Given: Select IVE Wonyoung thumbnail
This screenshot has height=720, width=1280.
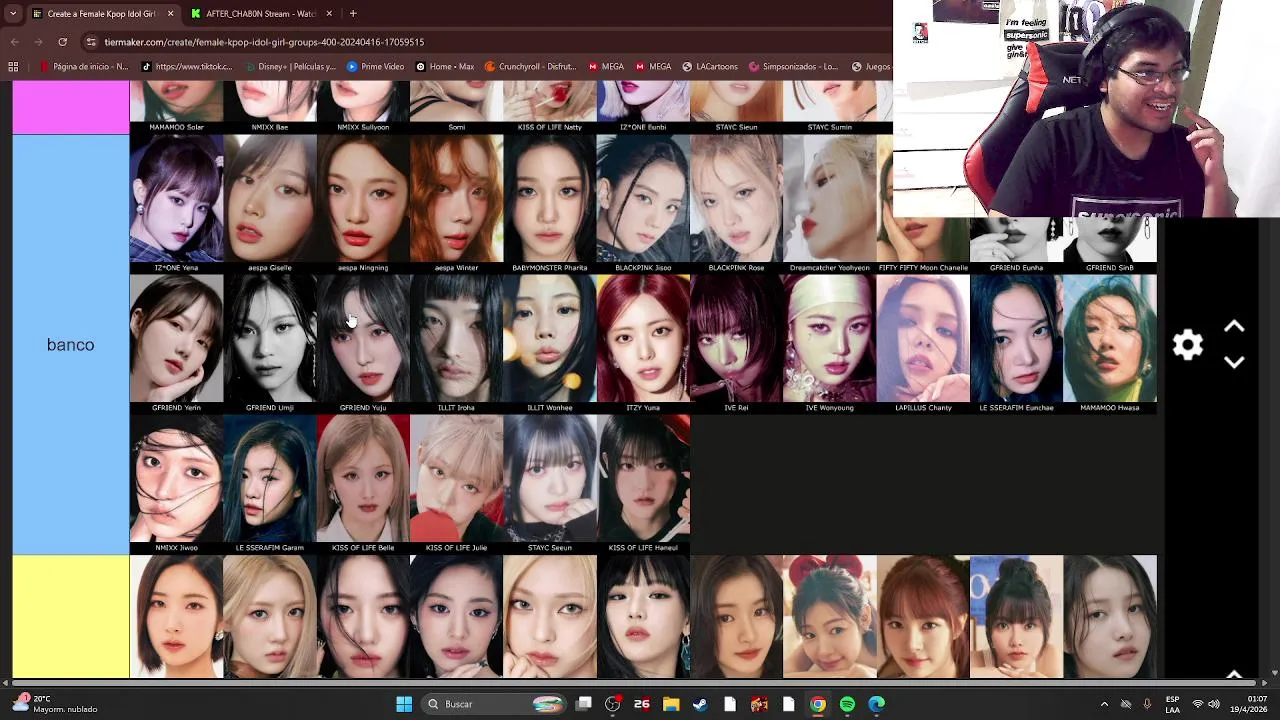Looking at the screenshot, I should click(829, 344).
